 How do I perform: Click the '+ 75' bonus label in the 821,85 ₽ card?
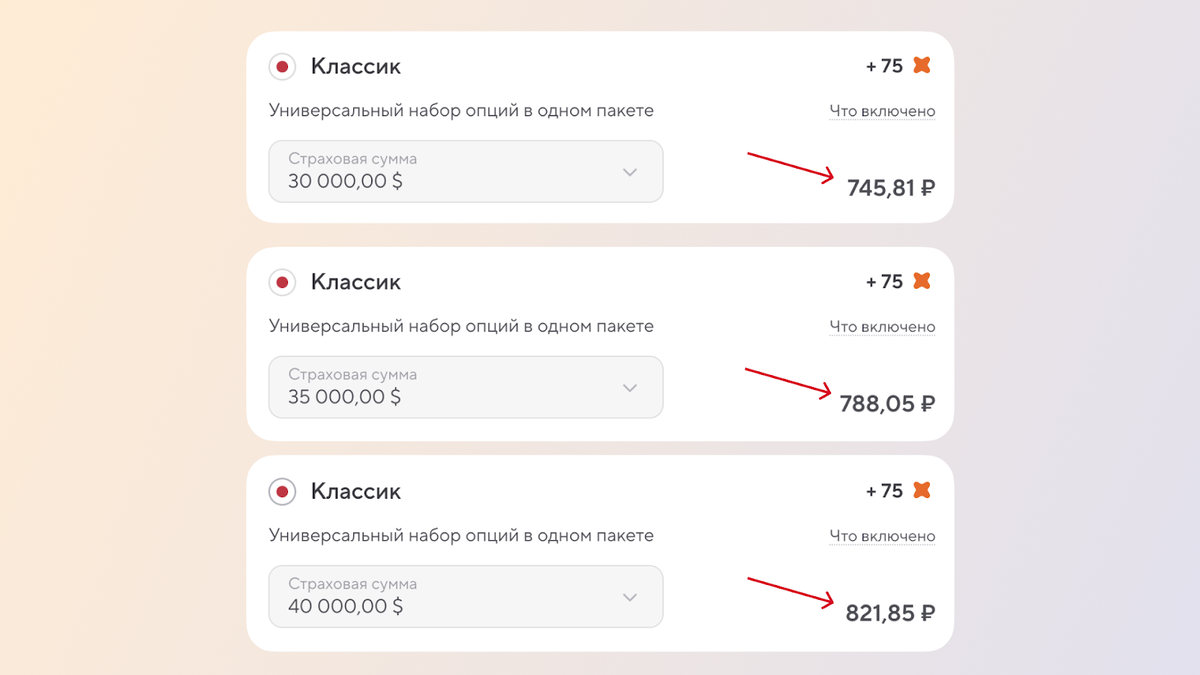coord(884,491)
